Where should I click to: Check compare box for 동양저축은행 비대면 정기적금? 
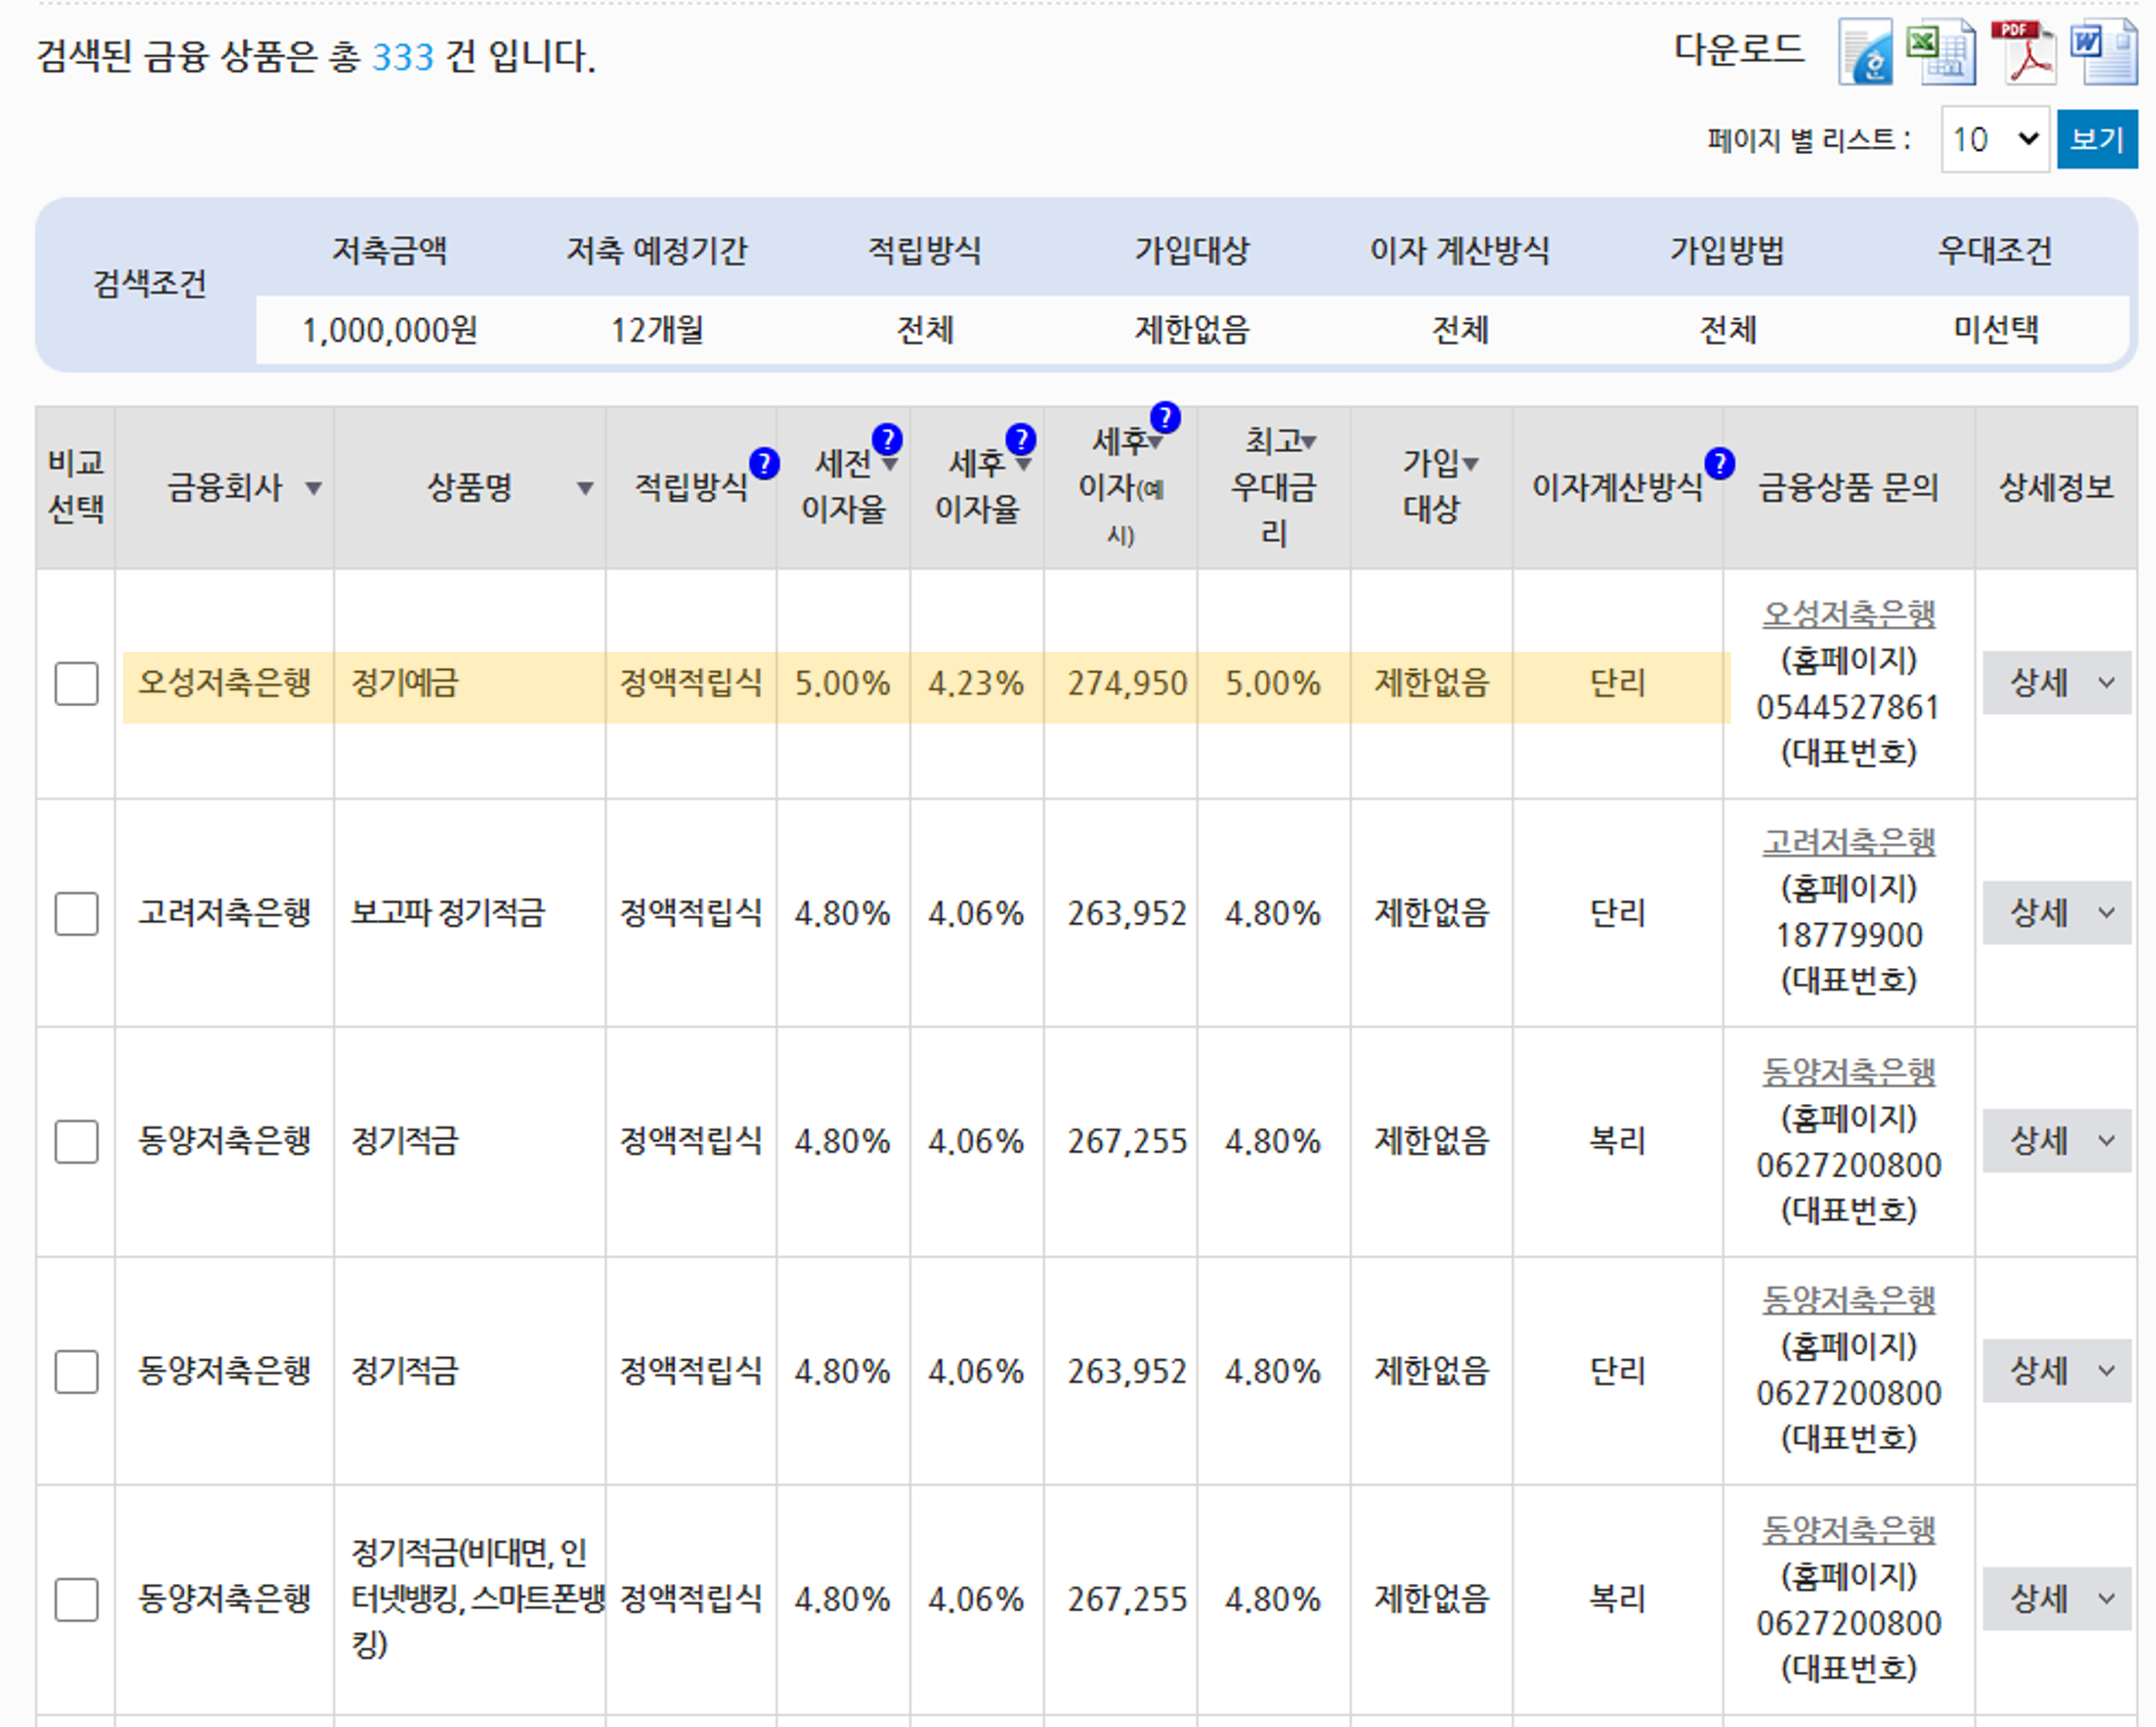(x=76, y=1599)
